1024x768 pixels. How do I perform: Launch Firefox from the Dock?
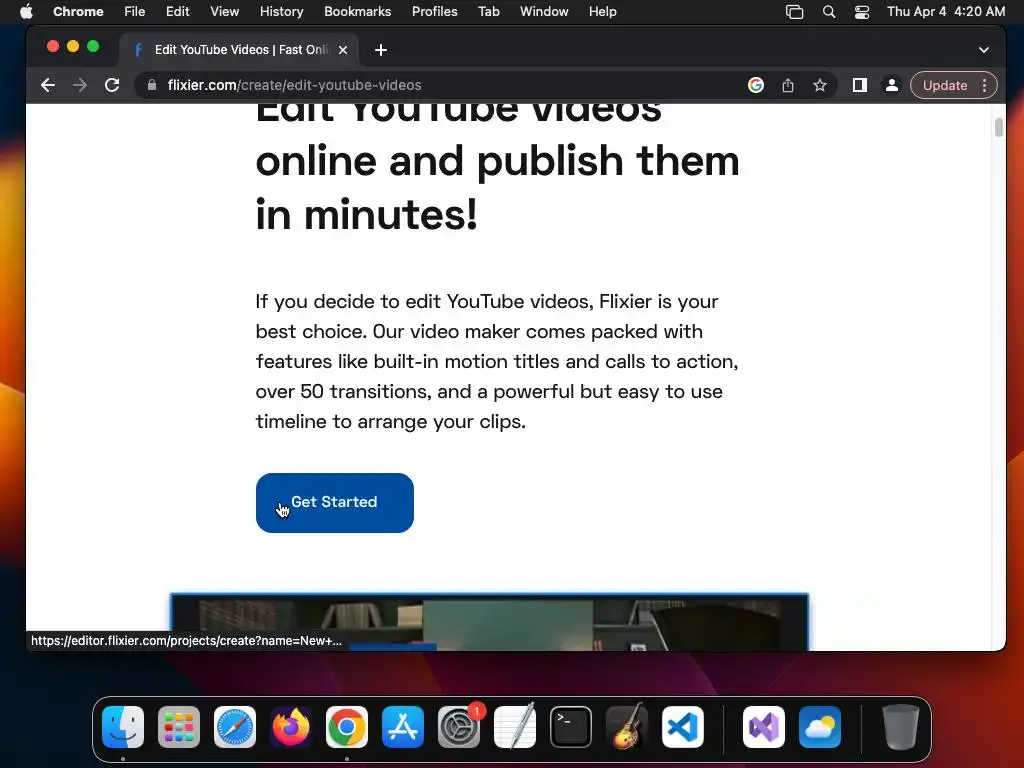(291, 727)
